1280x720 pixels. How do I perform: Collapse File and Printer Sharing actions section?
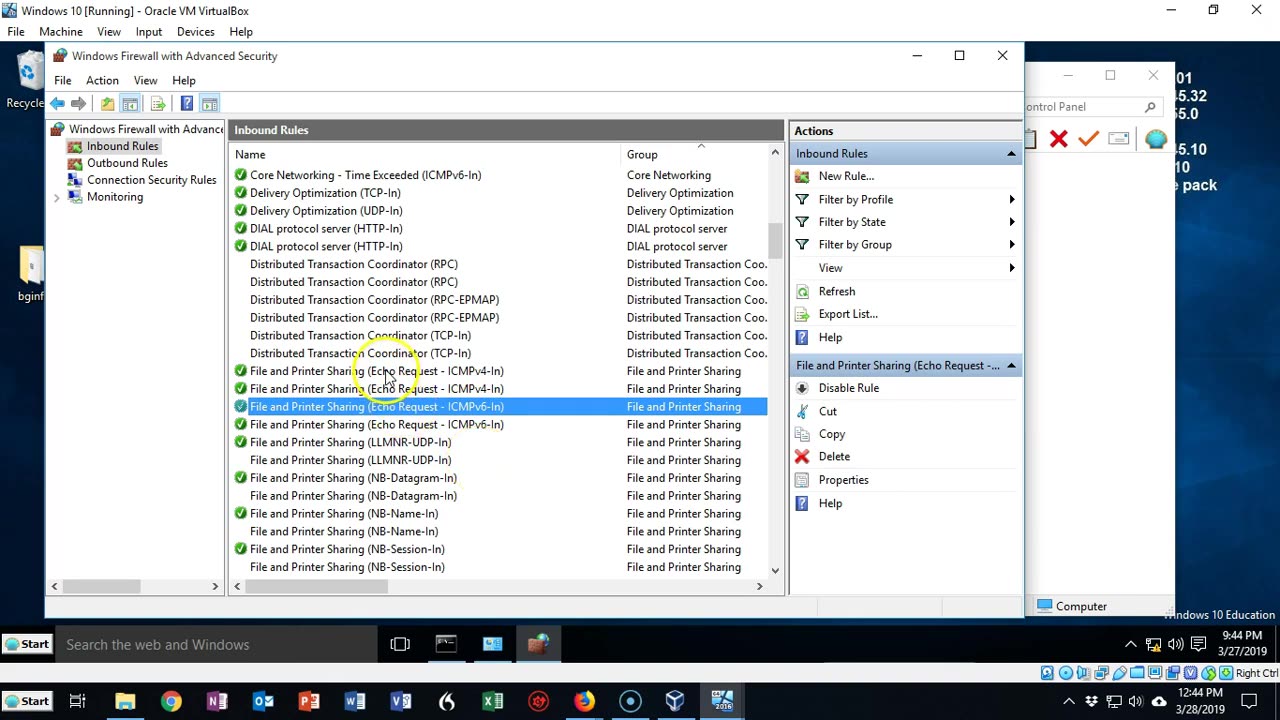(x=1011, y=366)
